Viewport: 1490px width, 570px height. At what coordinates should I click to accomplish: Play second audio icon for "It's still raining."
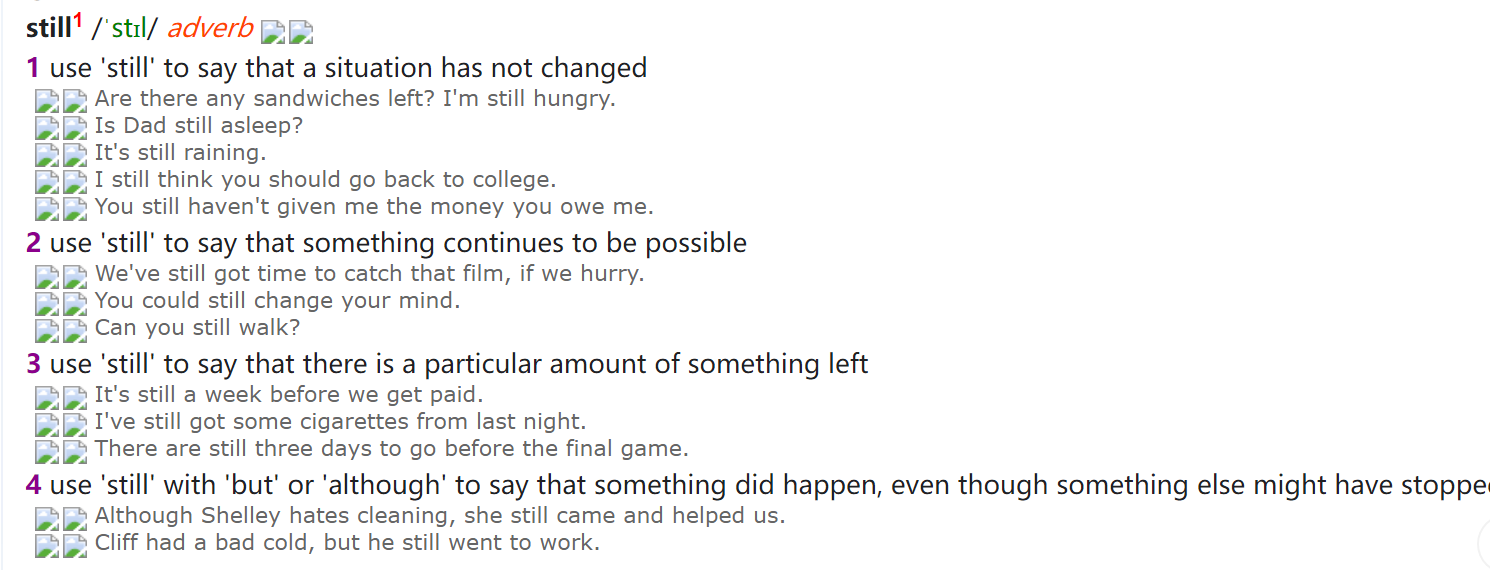click(75, 155)
